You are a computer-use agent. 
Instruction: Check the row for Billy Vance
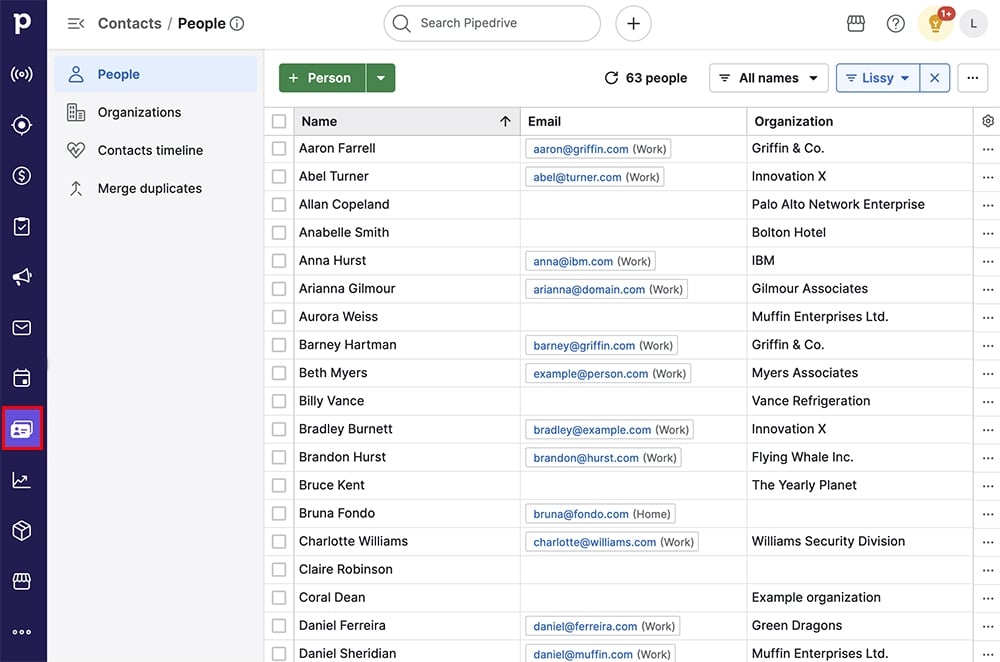[278, 401]
